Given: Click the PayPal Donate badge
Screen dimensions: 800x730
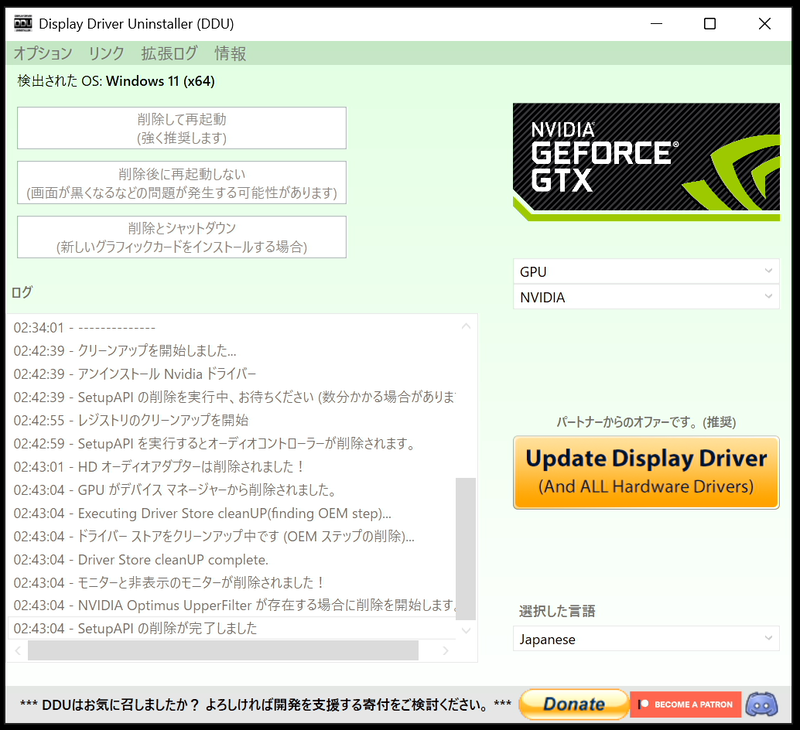Looking at the screenshot, I should (x=573, y=704).
